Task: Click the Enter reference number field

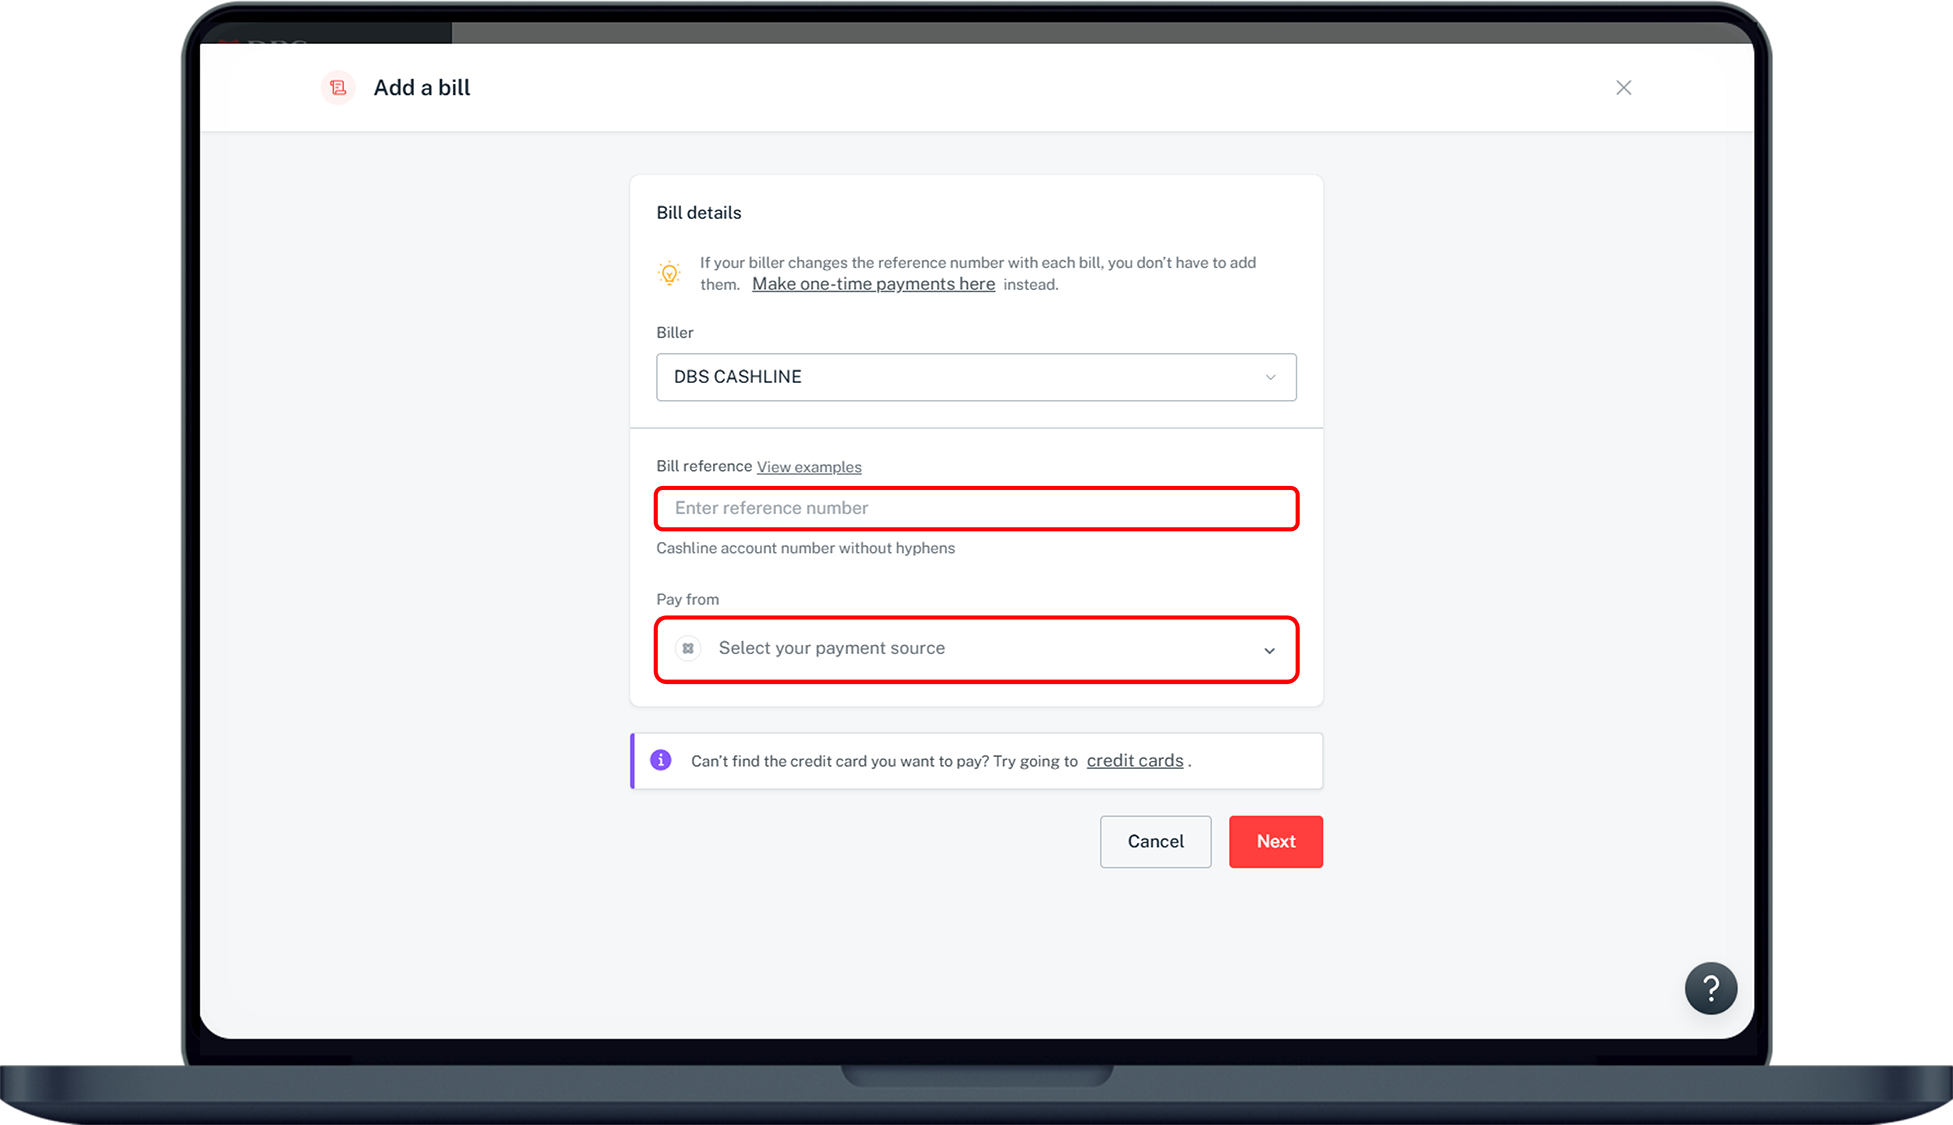Action: (976, 508)
